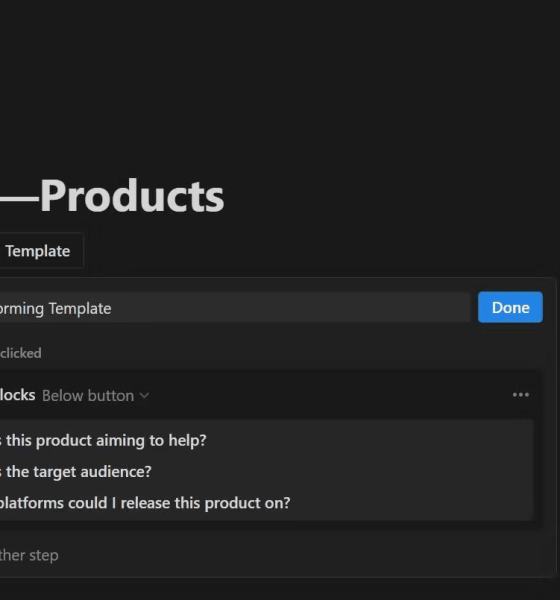
Task: Click the chevron beside Below button
Action: pos(144,396)
